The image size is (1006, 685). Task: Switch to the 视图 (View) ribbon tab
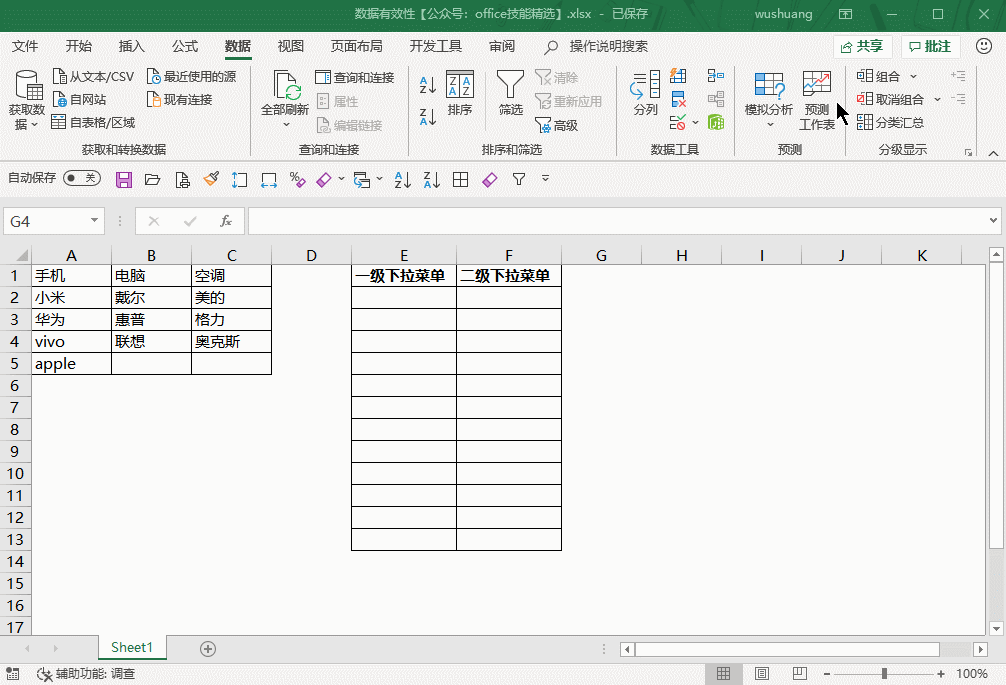(x=290, y=46)
